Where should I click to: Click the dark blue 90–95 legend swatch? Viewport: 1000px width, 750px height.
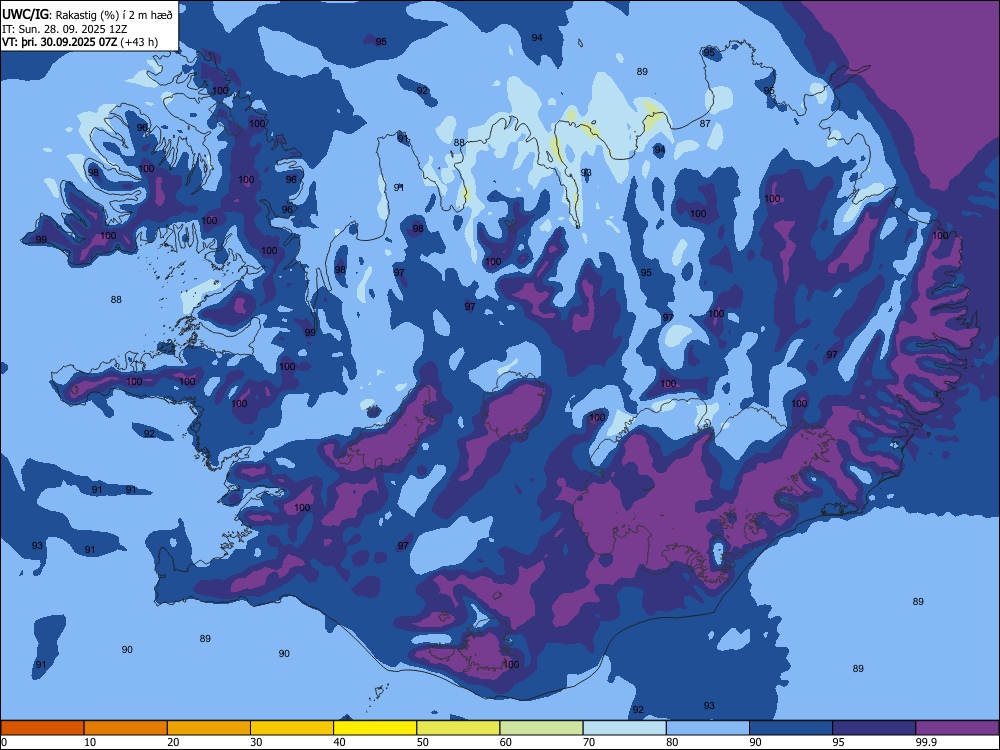click(x=791, y=728)
